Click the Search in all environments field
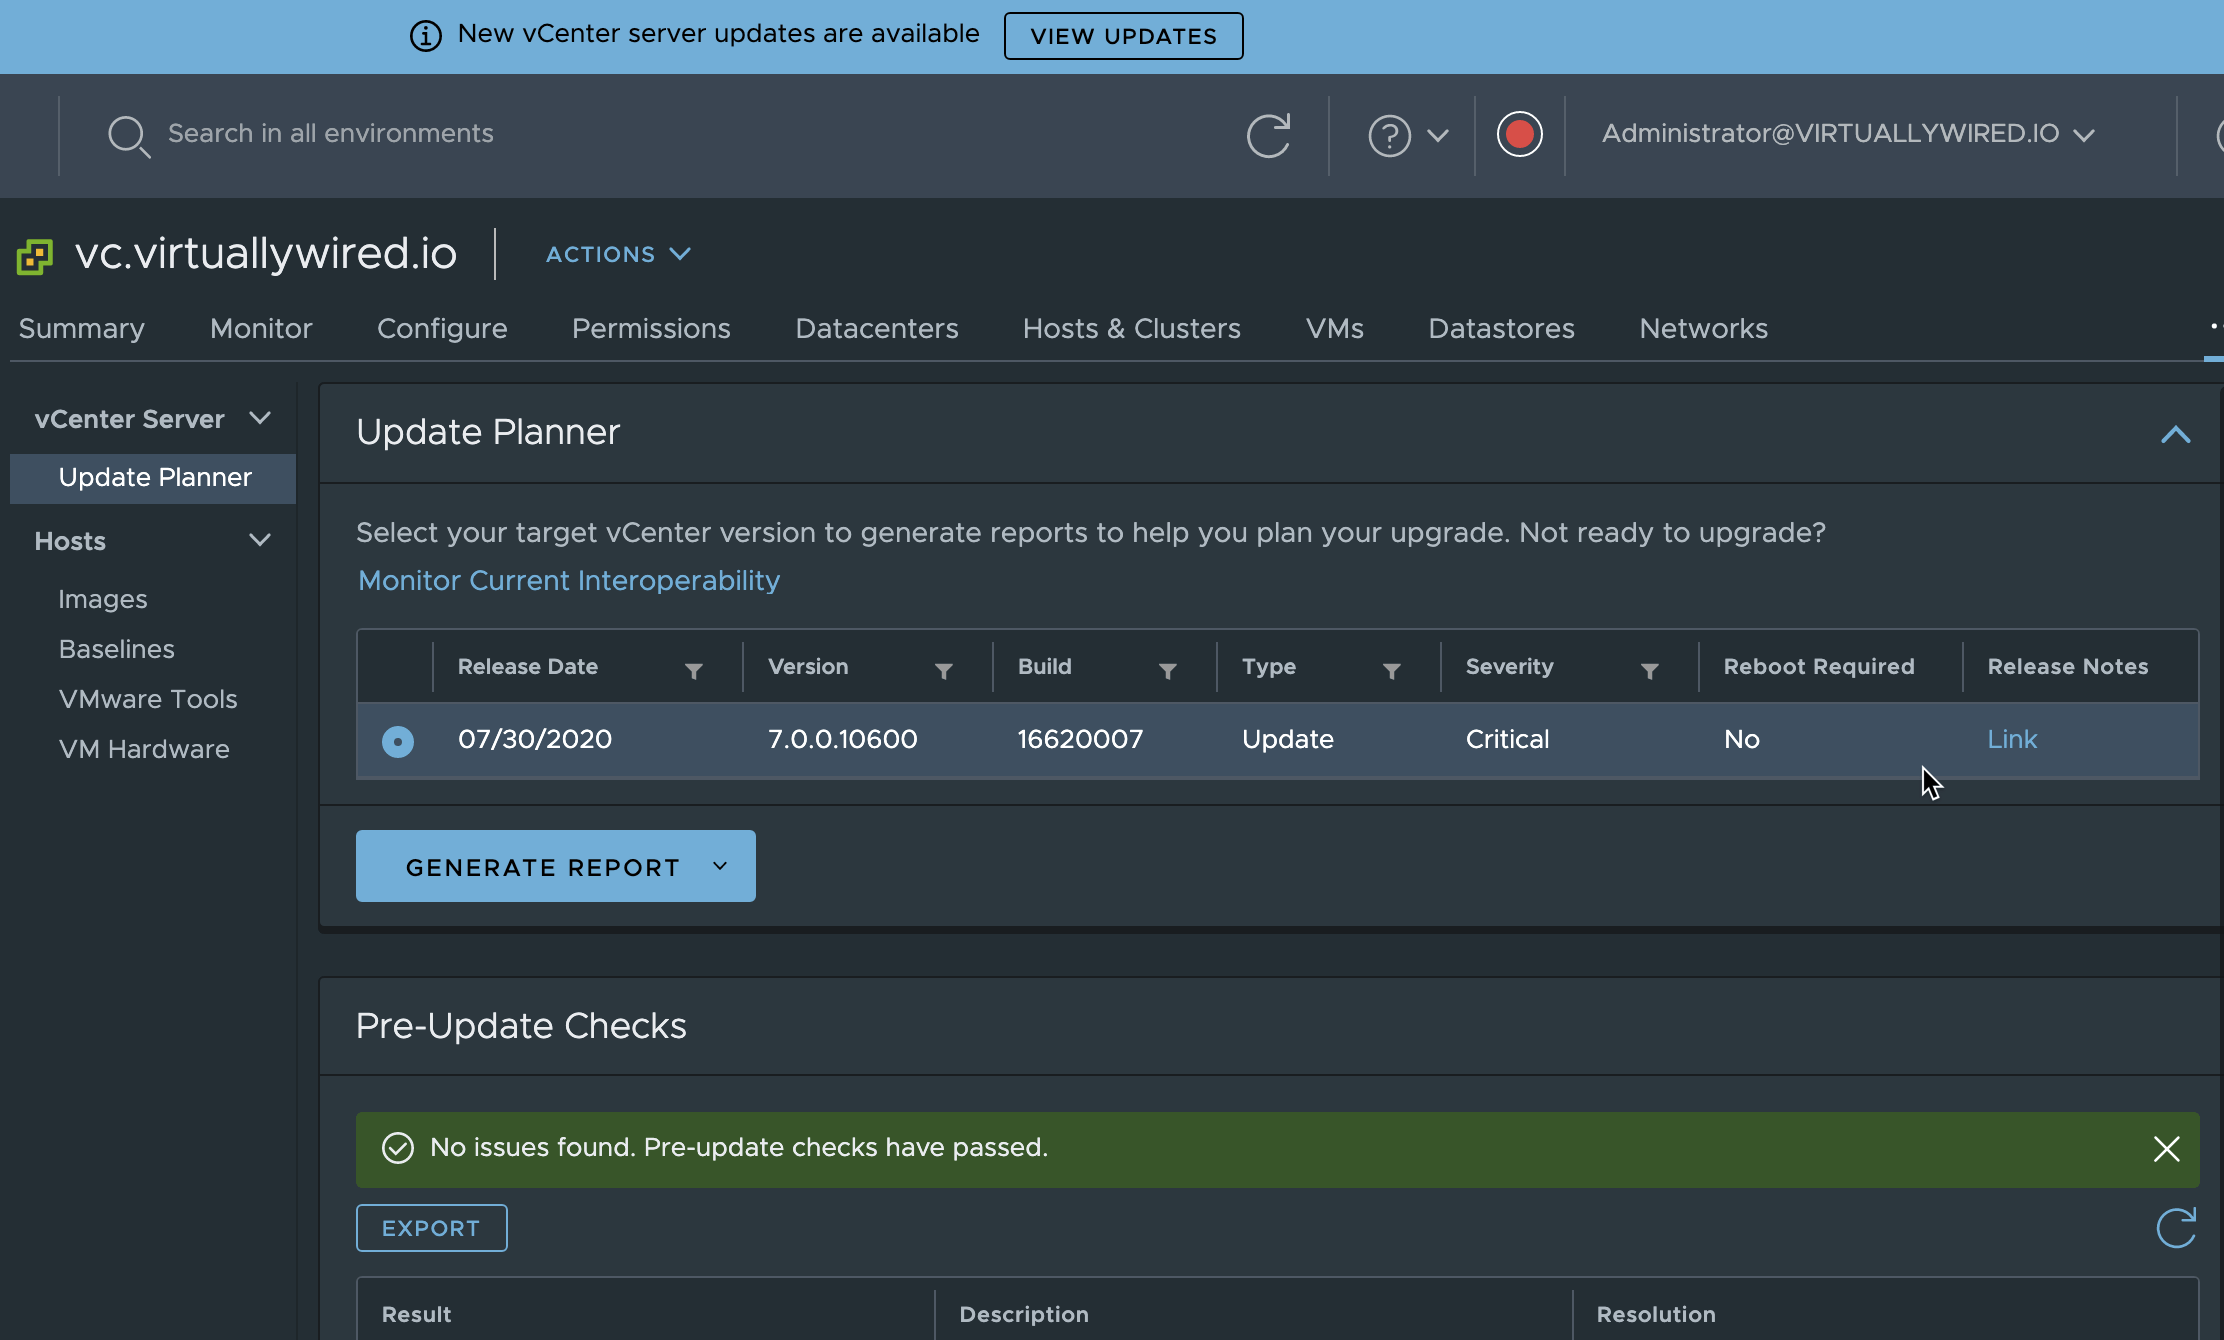This screenshot has height=1340, width=2224. (650, 134)
